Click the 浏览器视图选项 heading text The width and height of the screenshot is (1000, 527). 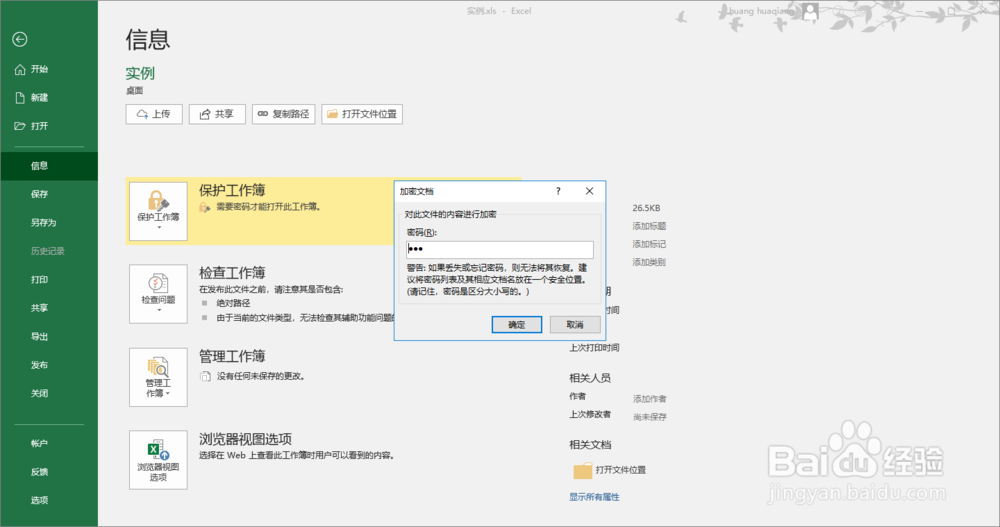click(x=246, y=439)
